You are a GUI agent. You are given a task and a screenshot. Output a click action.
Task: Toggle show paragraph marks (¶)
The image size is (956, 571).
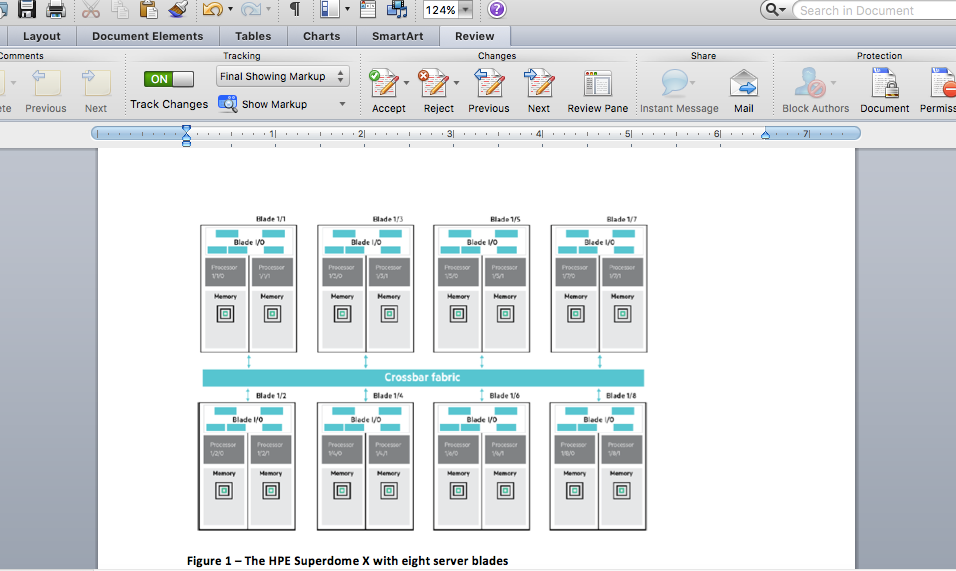click(x=294, y=10)
